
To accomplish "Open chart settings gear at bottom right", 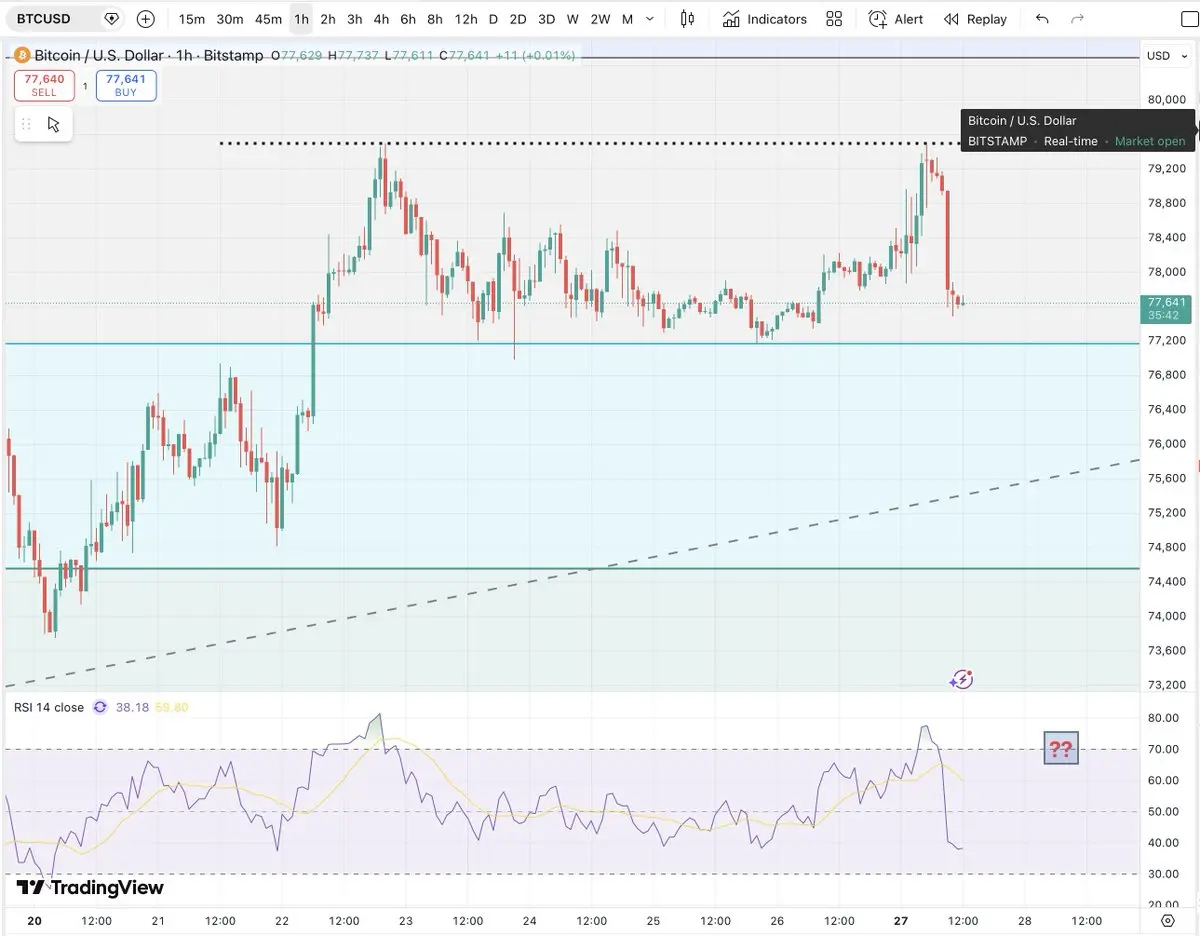I will pos(1167,920).
